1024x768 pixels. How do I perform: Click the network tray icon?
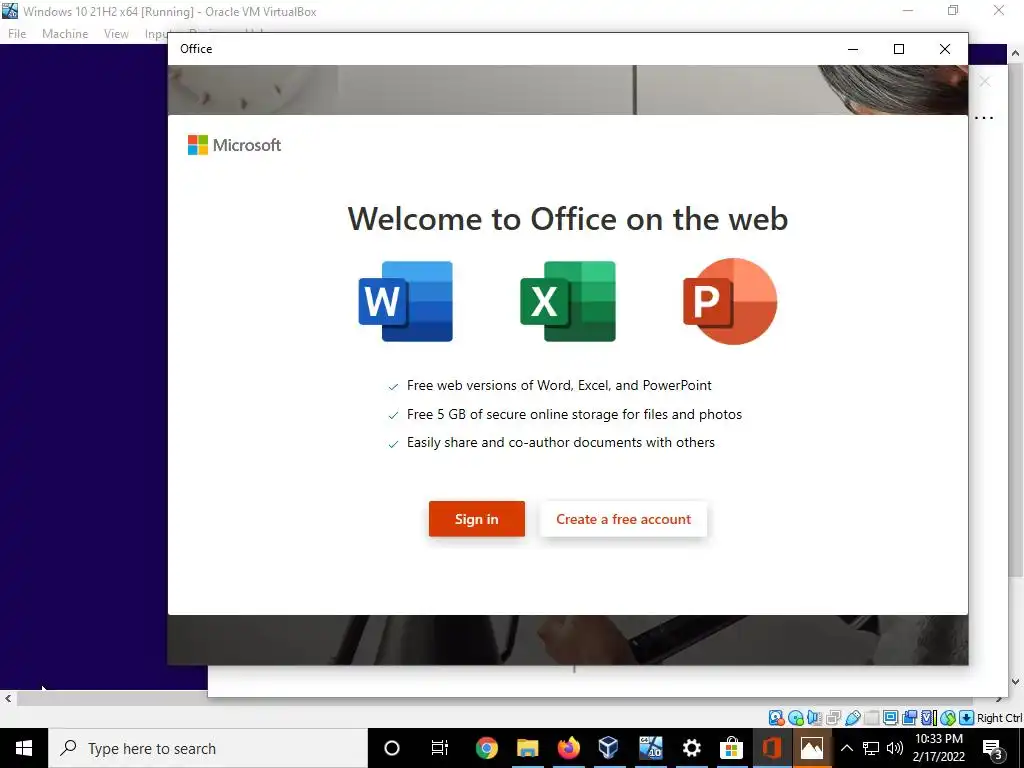click(x=871, y=748)
